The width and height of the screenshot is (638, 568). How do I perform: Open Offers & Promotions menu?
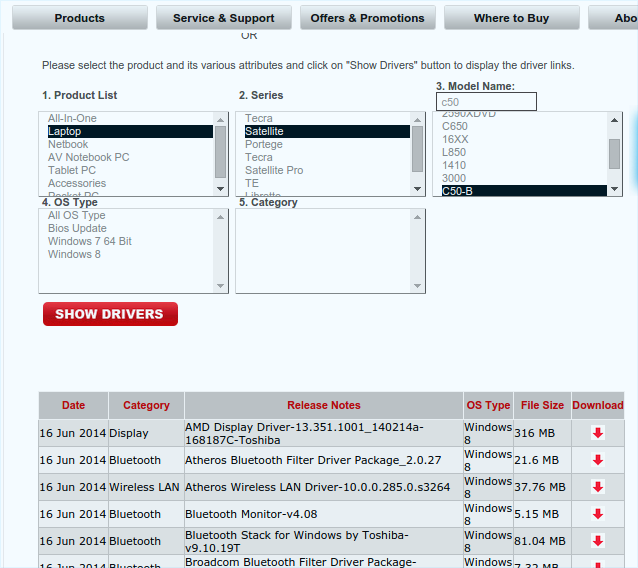point(368,18)
